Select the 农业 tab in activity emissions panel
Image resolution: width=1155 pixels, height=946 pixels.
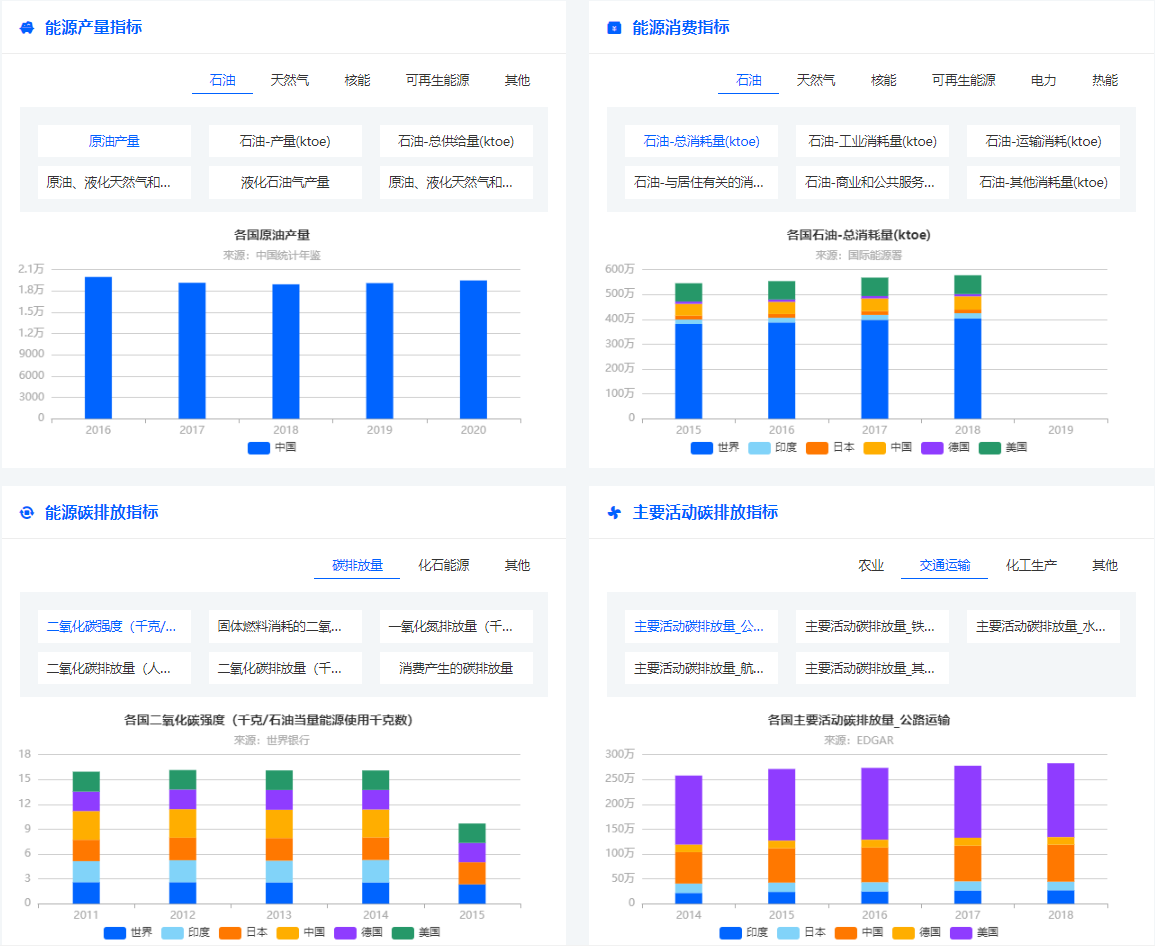click(871, 564)
